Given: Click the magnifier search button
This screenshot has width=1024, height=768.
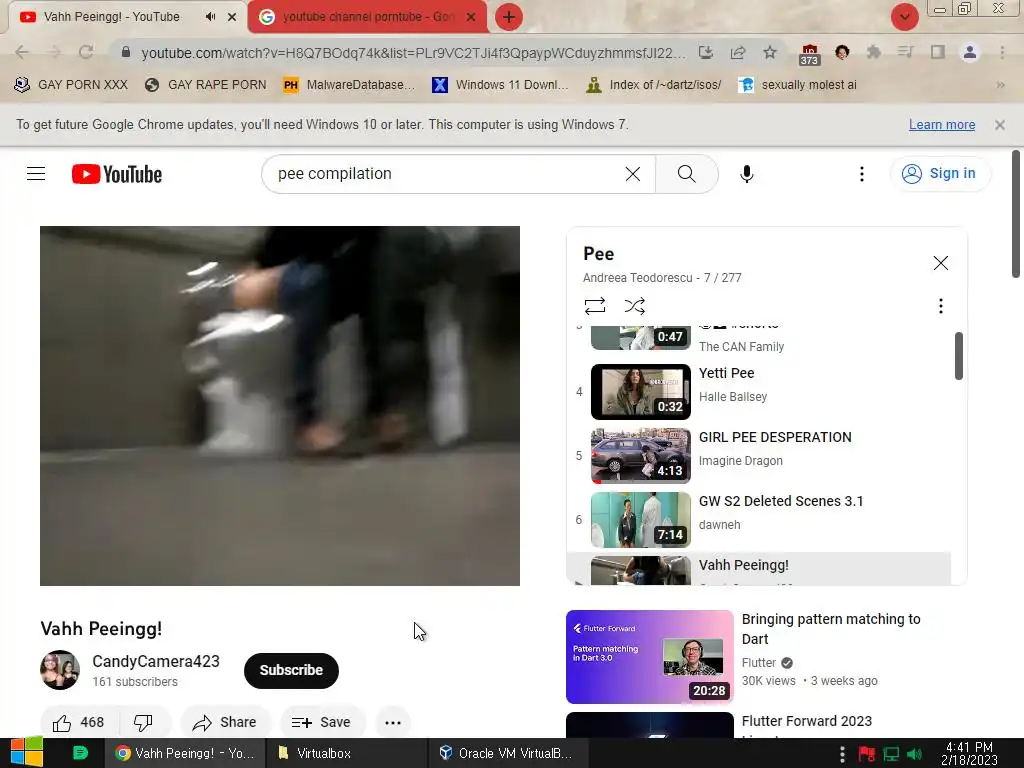Looking at the screenshot, I should 686,174.
